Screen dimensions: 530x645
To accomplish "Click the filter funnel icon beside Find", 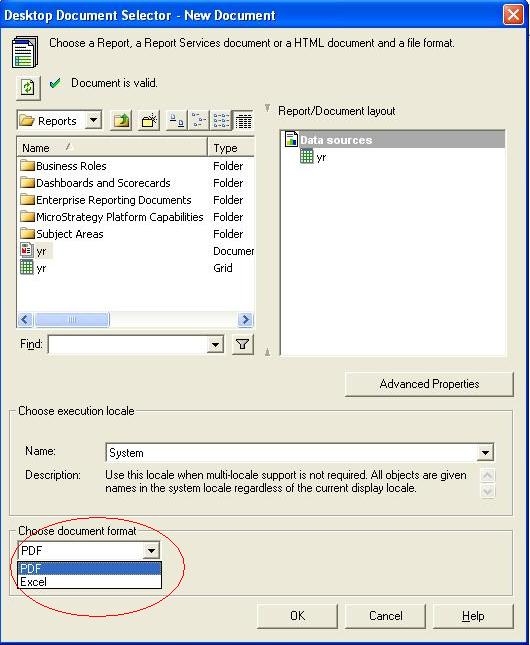I will pos(243,344).
